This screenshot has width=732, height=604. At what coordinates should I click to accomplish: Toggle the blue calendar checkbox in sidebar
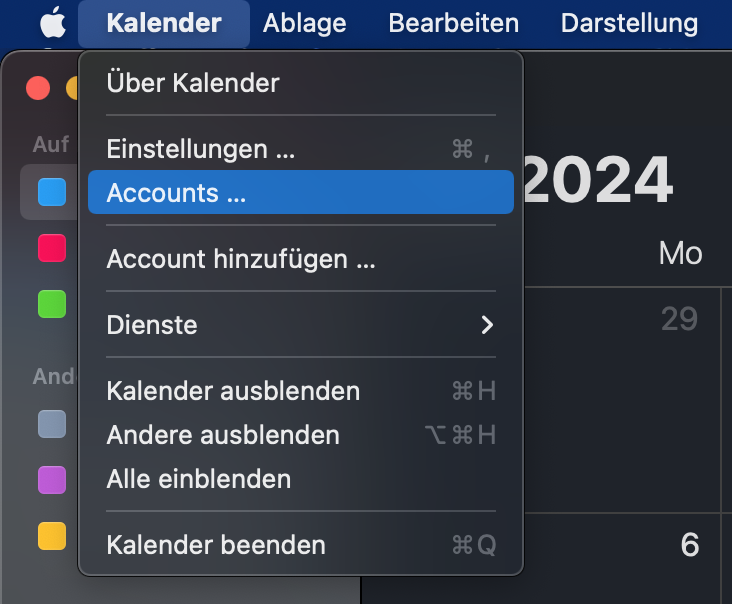click(x=52, y=192)
